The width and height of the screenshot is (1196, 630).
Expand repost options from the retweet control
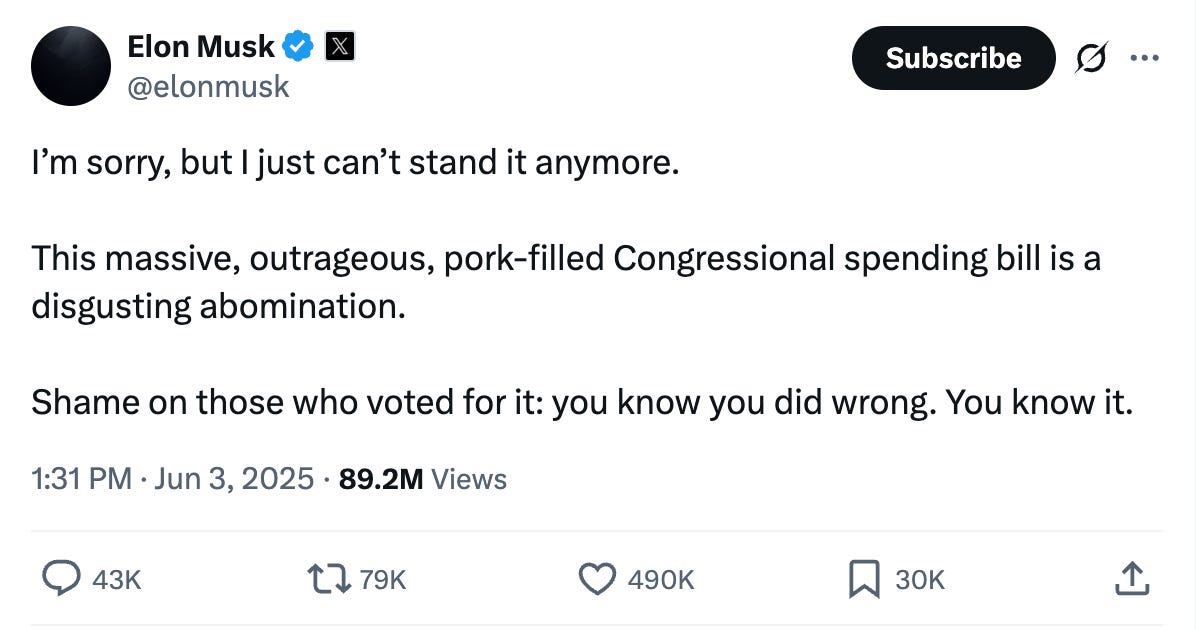tap(327, 578)
